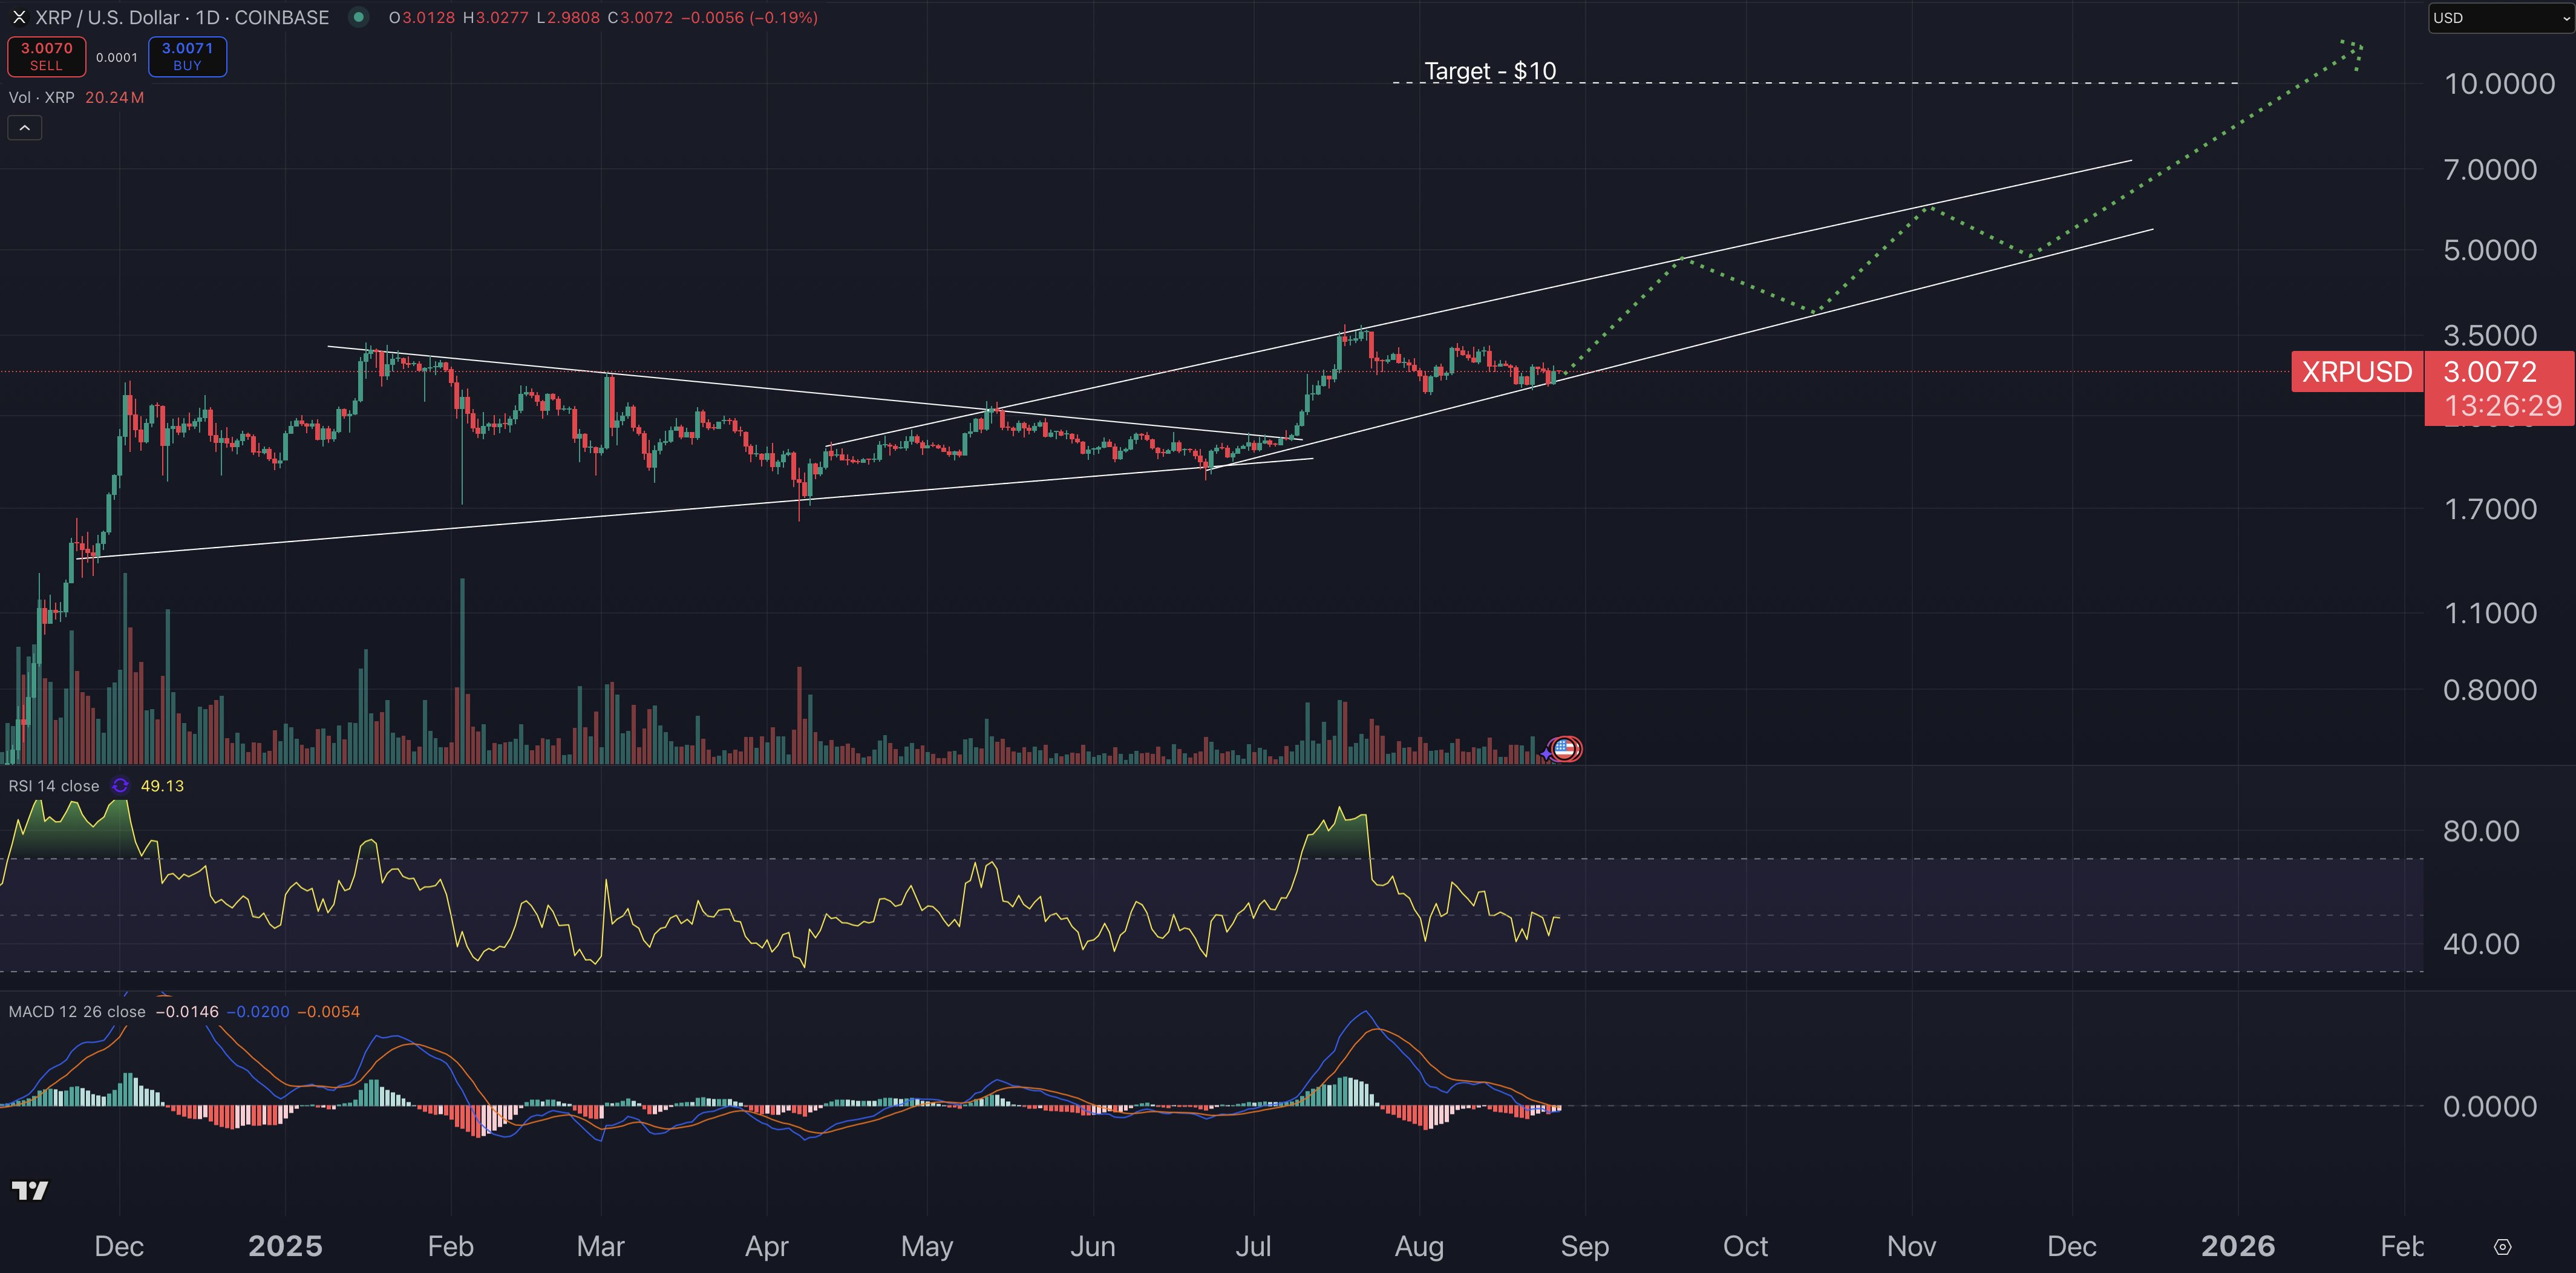The image size is (2576, 1273).
Task: Click the Vol value 20.24 M
Action: pyautogui.click(x=114, y=97)
